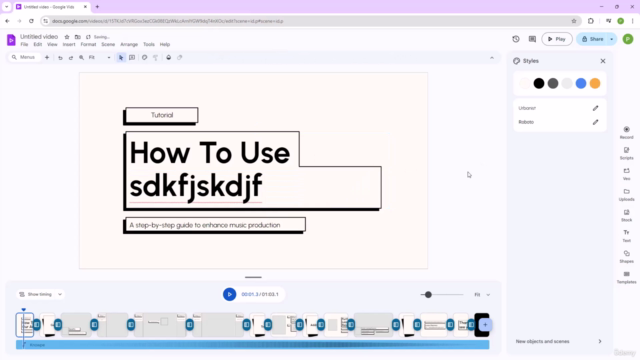640x360 pixels.
Task: Click the subtitle 'A step-by-step guide' text box
Action: tap(215, 225)
